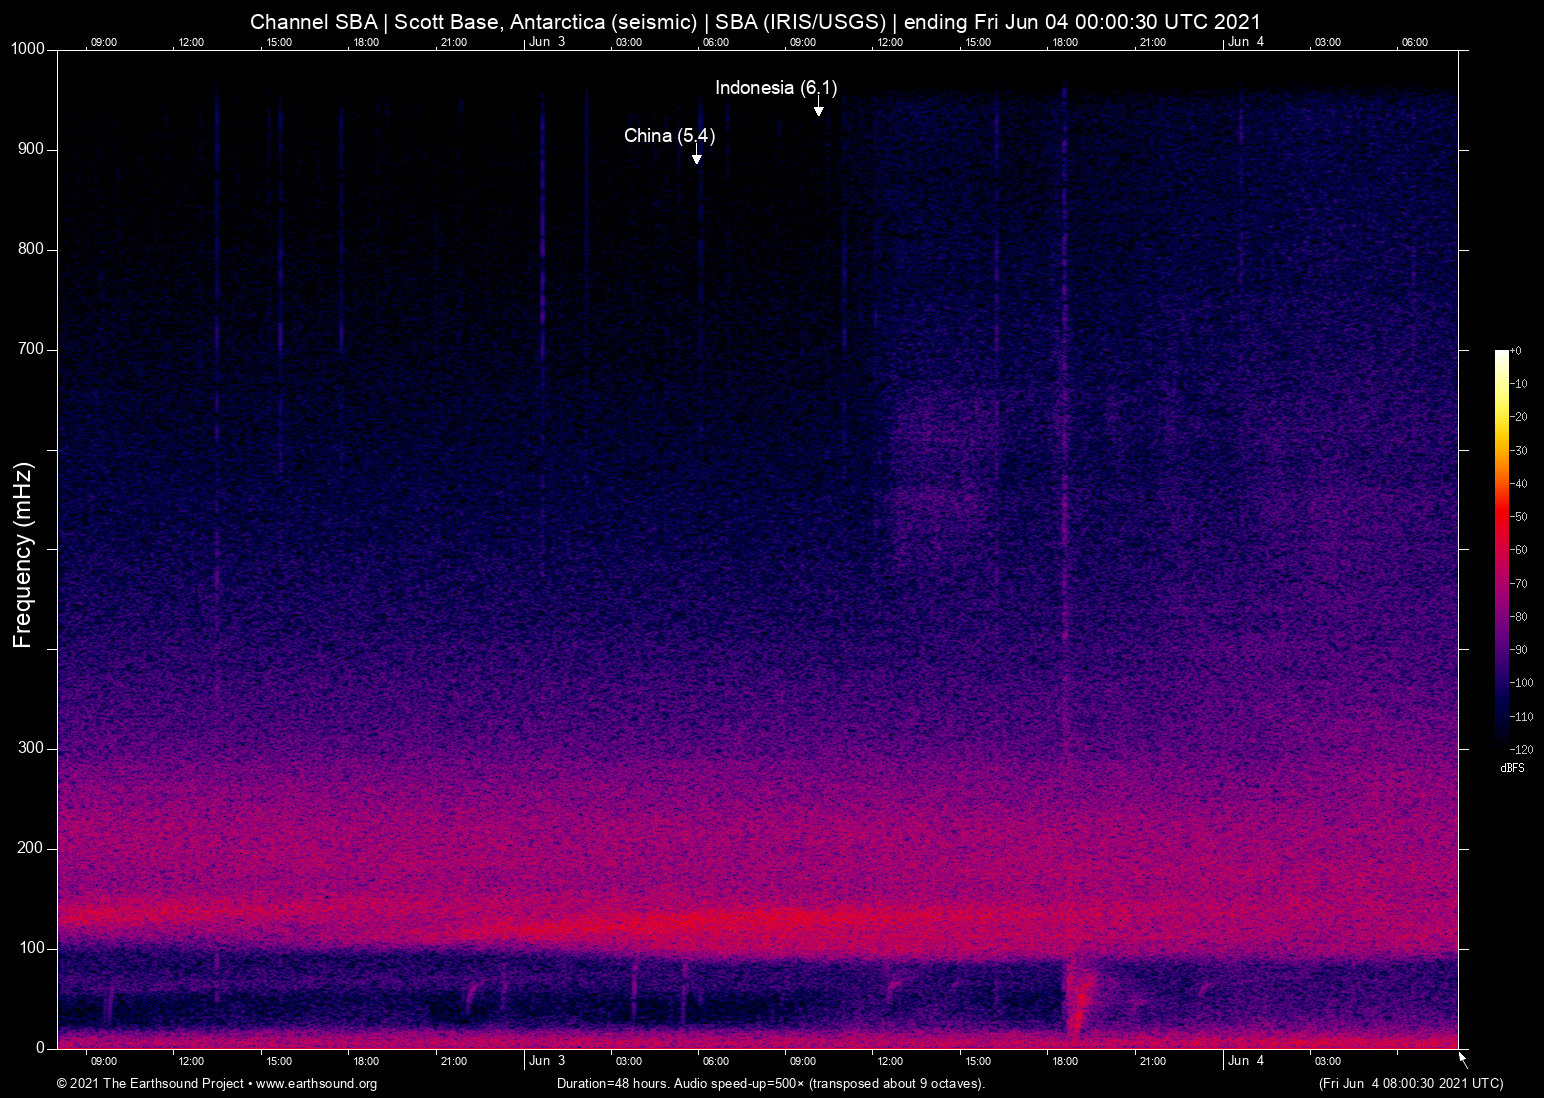1544x1098 pixels.
Task: Click the www.earthsound.org text in the footer
Action: 316,1084
